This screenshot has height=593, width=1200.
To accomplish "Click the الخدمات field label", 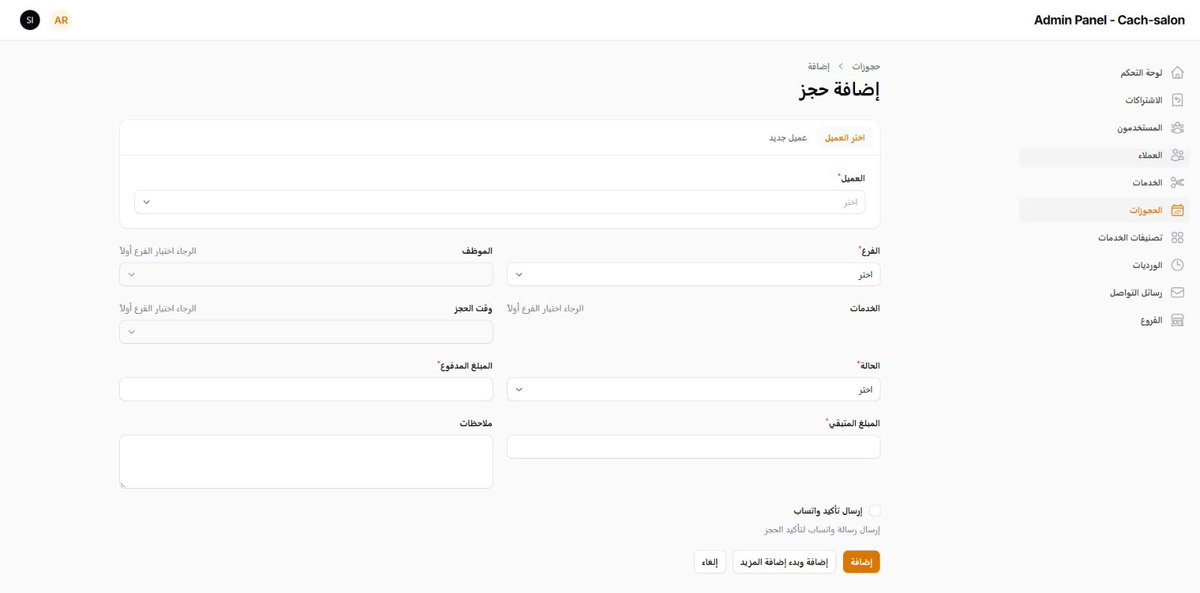I will tap(865, 308).
